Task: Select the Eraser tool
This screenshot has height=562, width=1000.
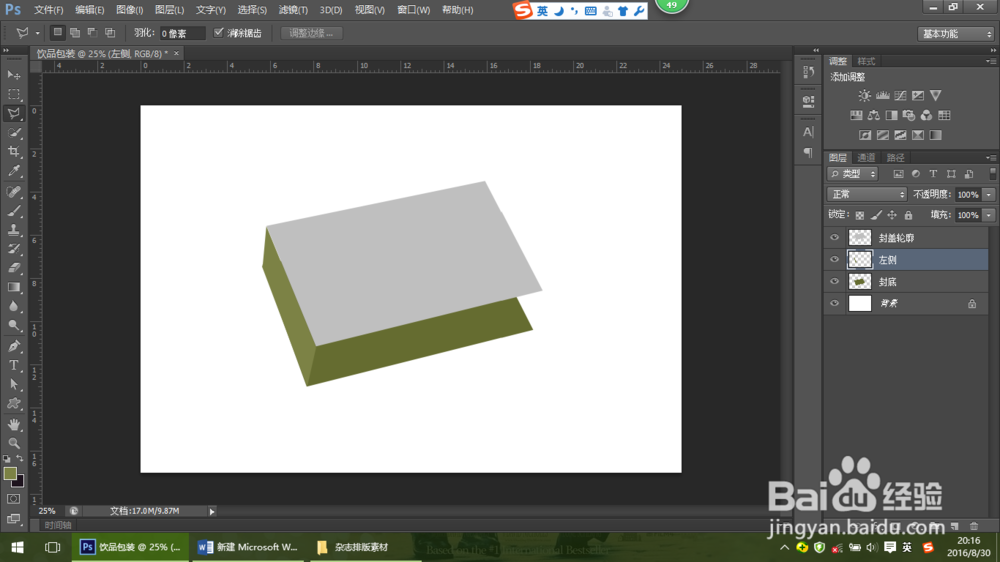Action: [14, 268]
